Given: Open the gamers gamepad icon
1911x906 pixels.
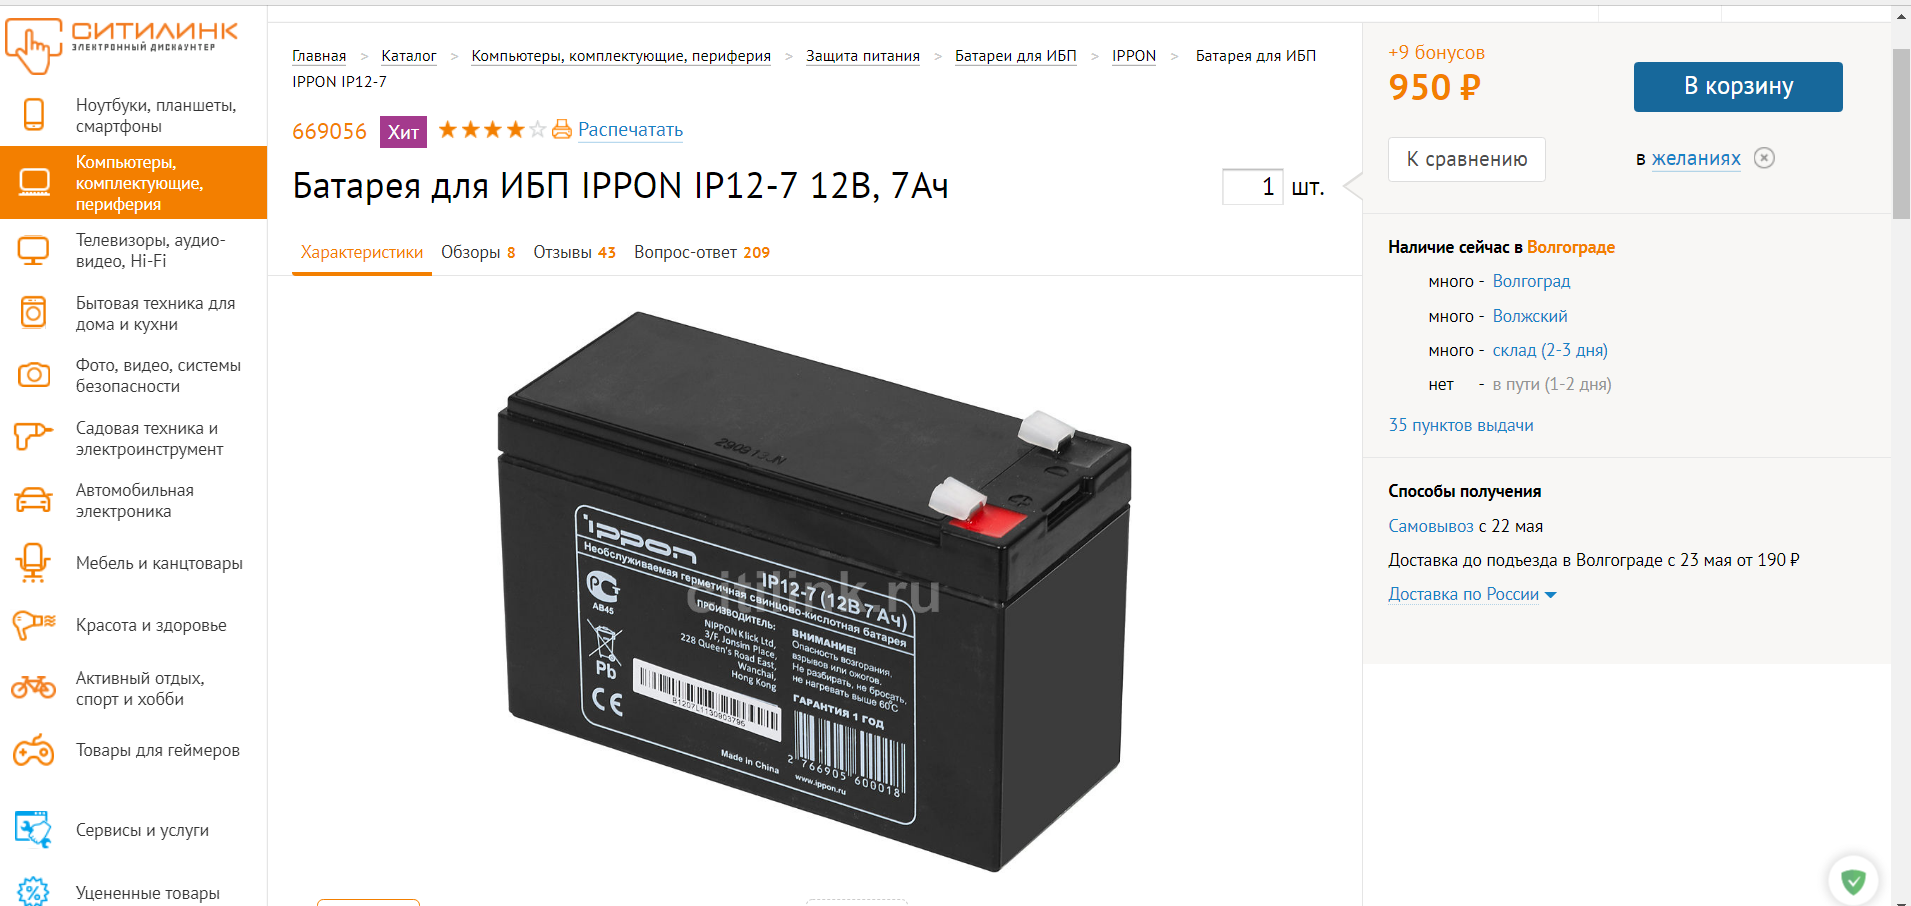Looking at the screenshot, I should coord(34,750).
